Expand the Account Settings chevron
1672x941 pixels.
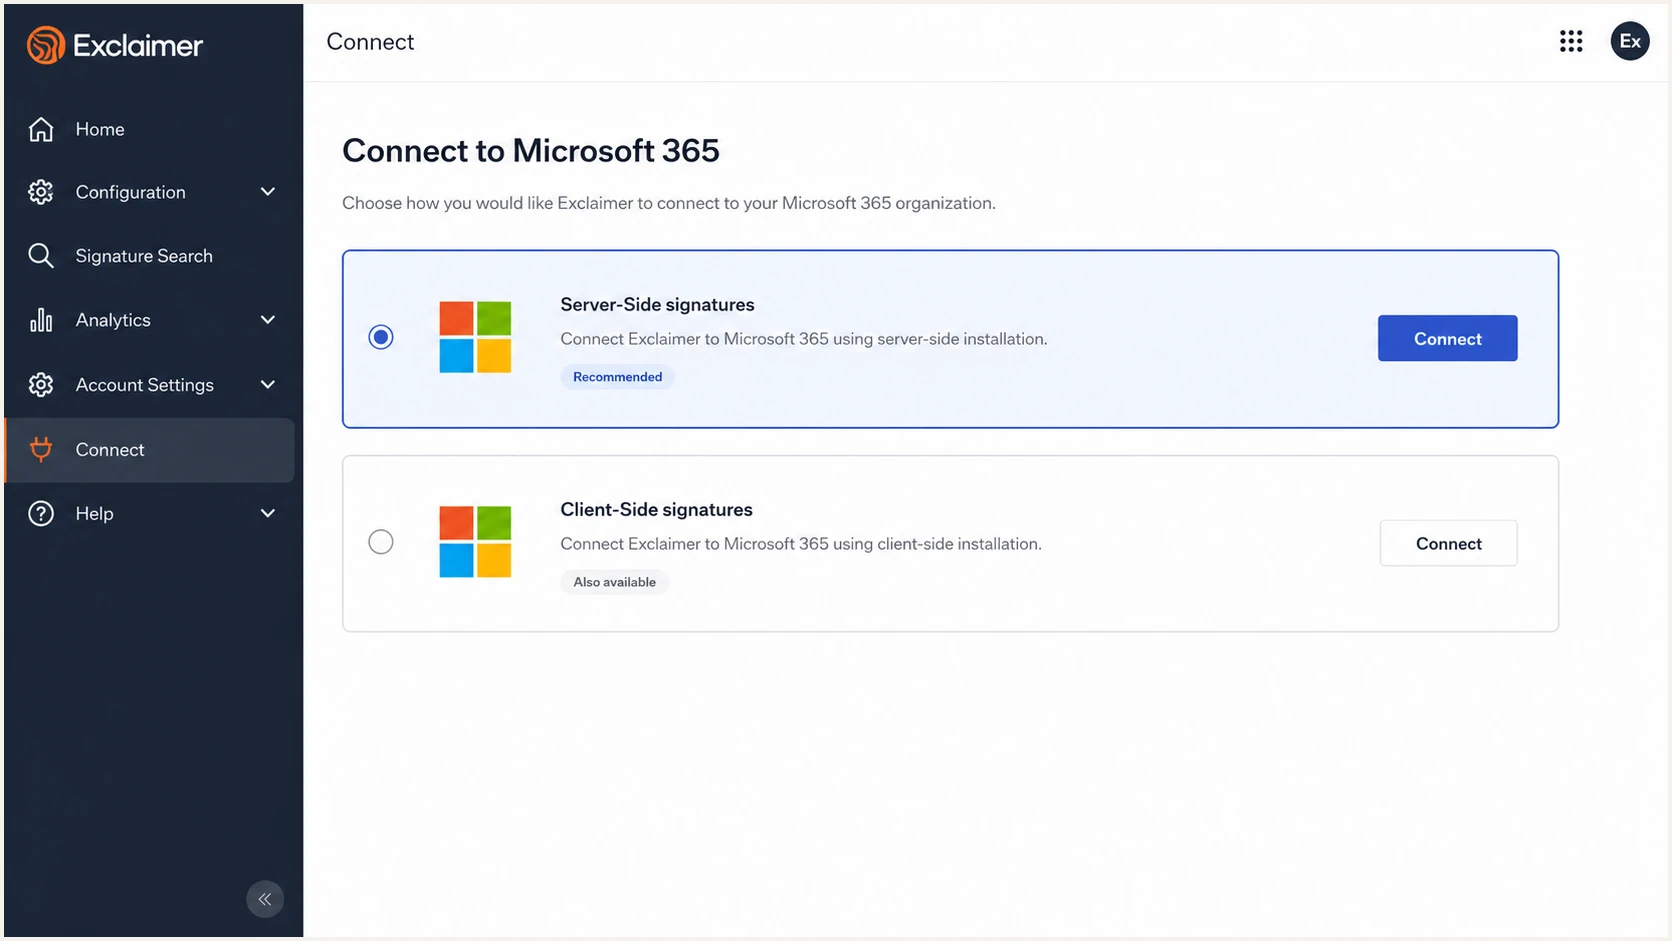[x=268, y=385]
